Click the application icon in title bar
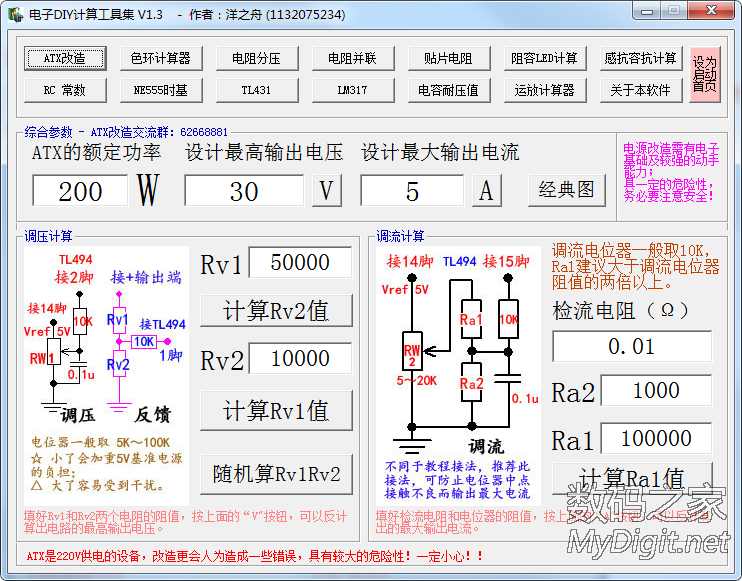742x581 pixels. 16,15
